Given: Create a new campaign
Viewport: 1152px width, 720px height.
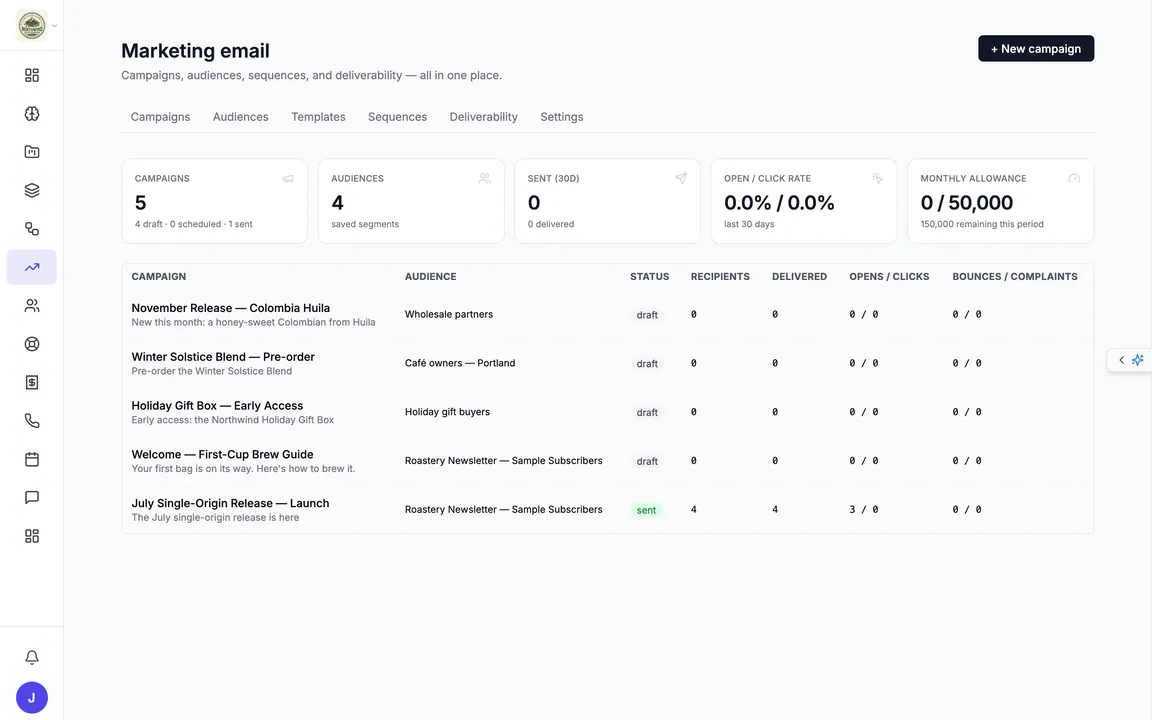Looking at the screenshot, I should coord(1036,48).
